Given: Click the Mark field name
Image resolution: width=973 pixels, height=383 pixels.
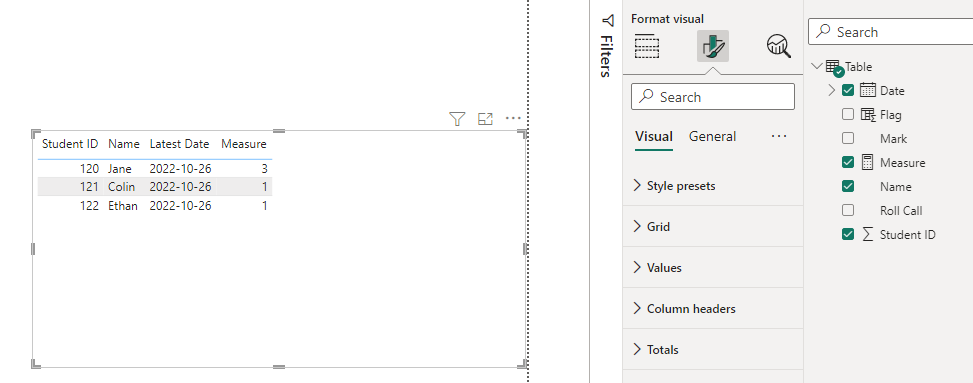Looking at the screenshot, I should click(x=893, y=138).
